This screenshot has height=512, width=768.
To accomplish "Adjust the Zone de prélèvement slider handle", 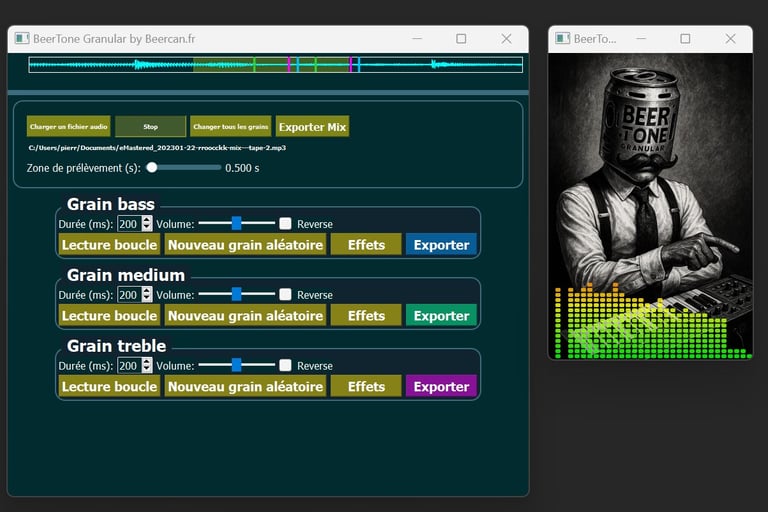I will coord(152,168).
